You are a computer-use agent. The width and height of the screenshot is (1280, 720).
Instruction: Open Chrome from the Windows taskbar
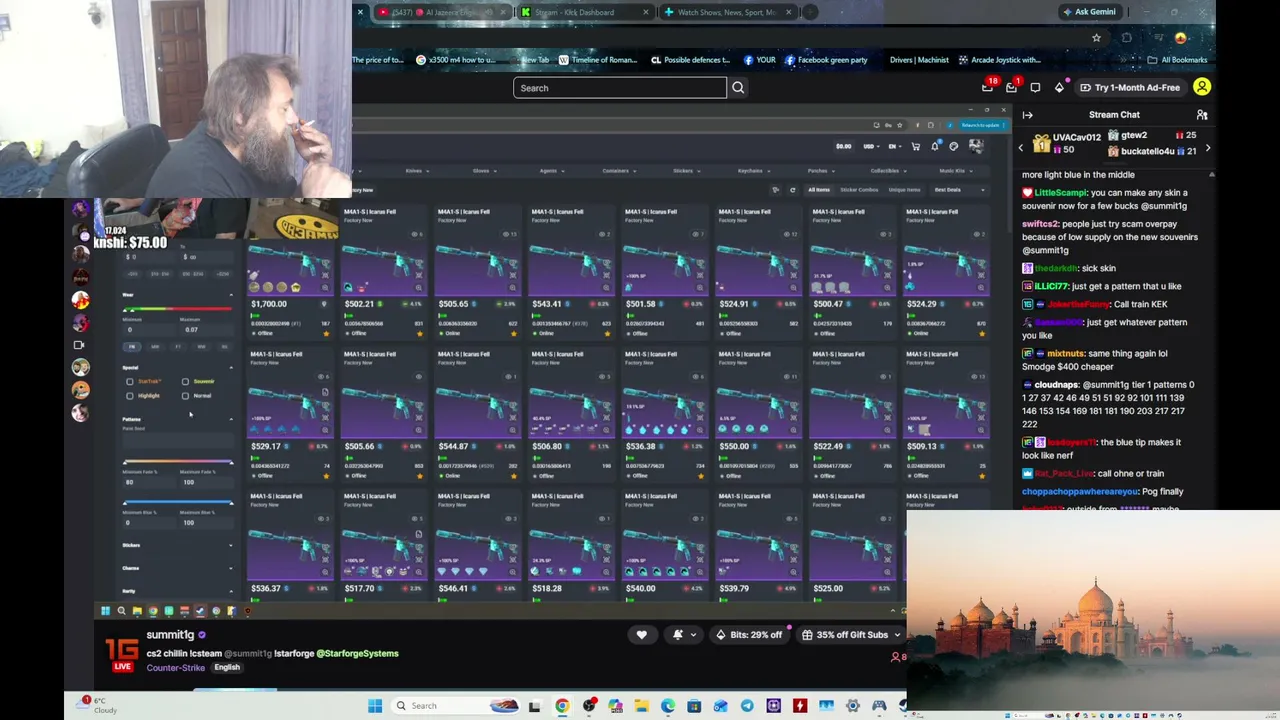tap(562, 706)
